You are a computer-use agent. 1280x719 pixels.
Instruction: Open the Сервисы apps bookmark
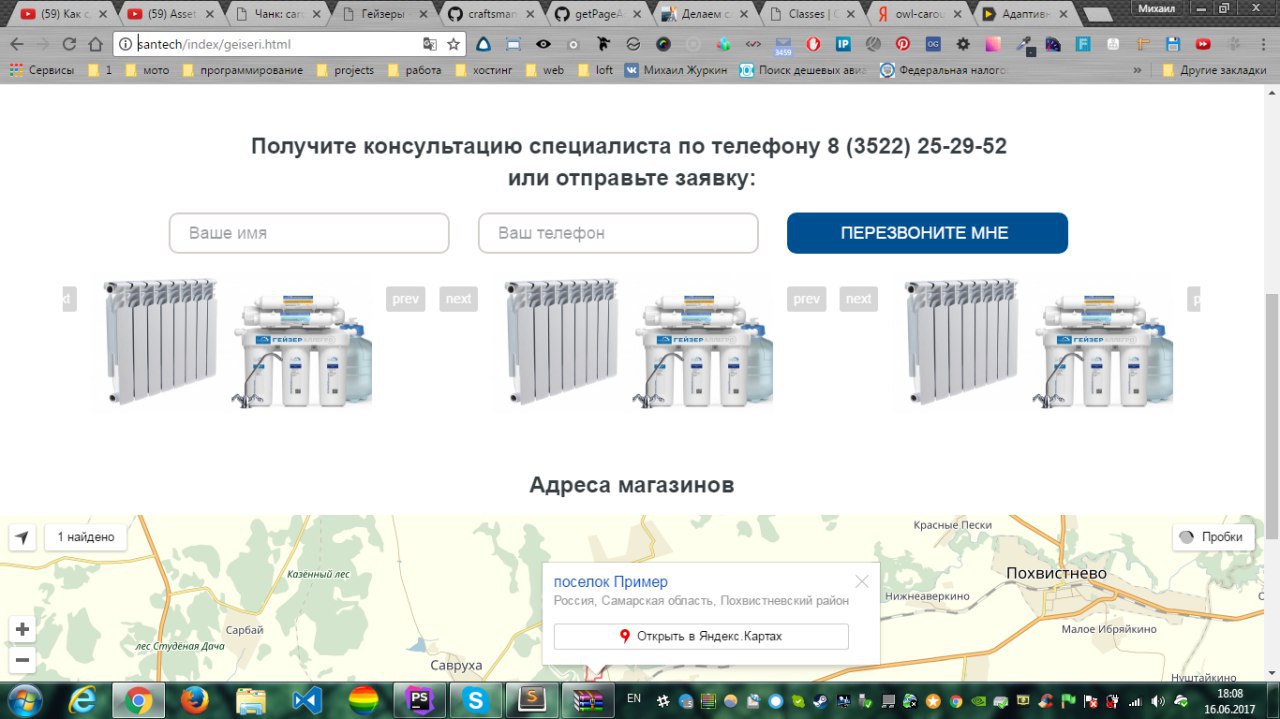click(42, 70)
